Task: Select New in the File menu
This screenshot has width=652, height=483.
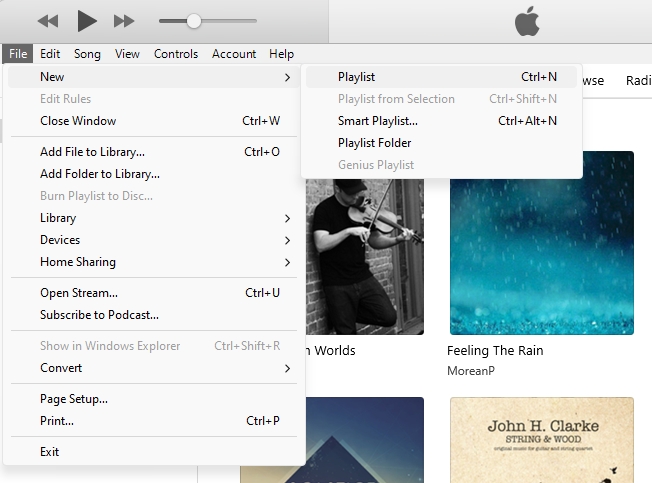Action: point(153,77)
